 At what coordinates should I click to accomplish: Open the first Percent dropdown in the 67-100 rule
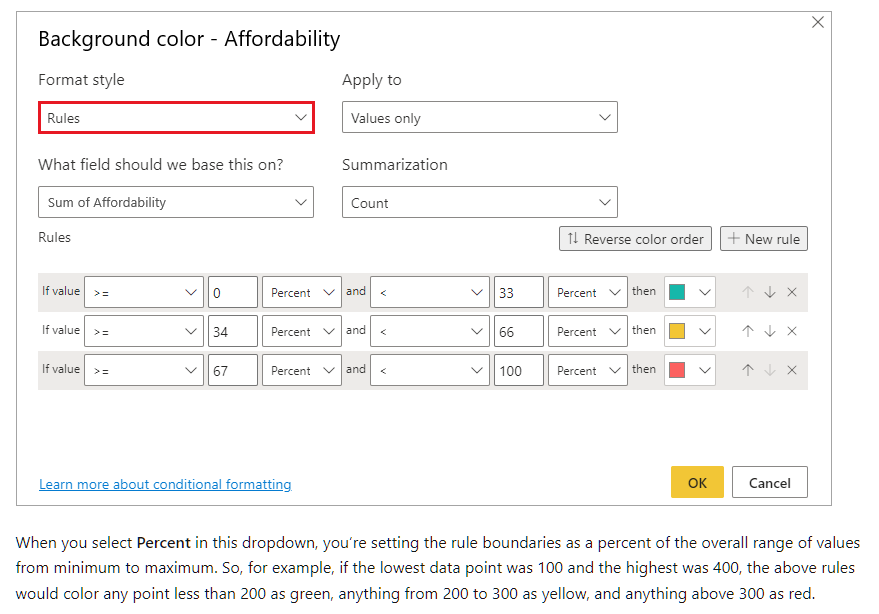click(302, 370)
